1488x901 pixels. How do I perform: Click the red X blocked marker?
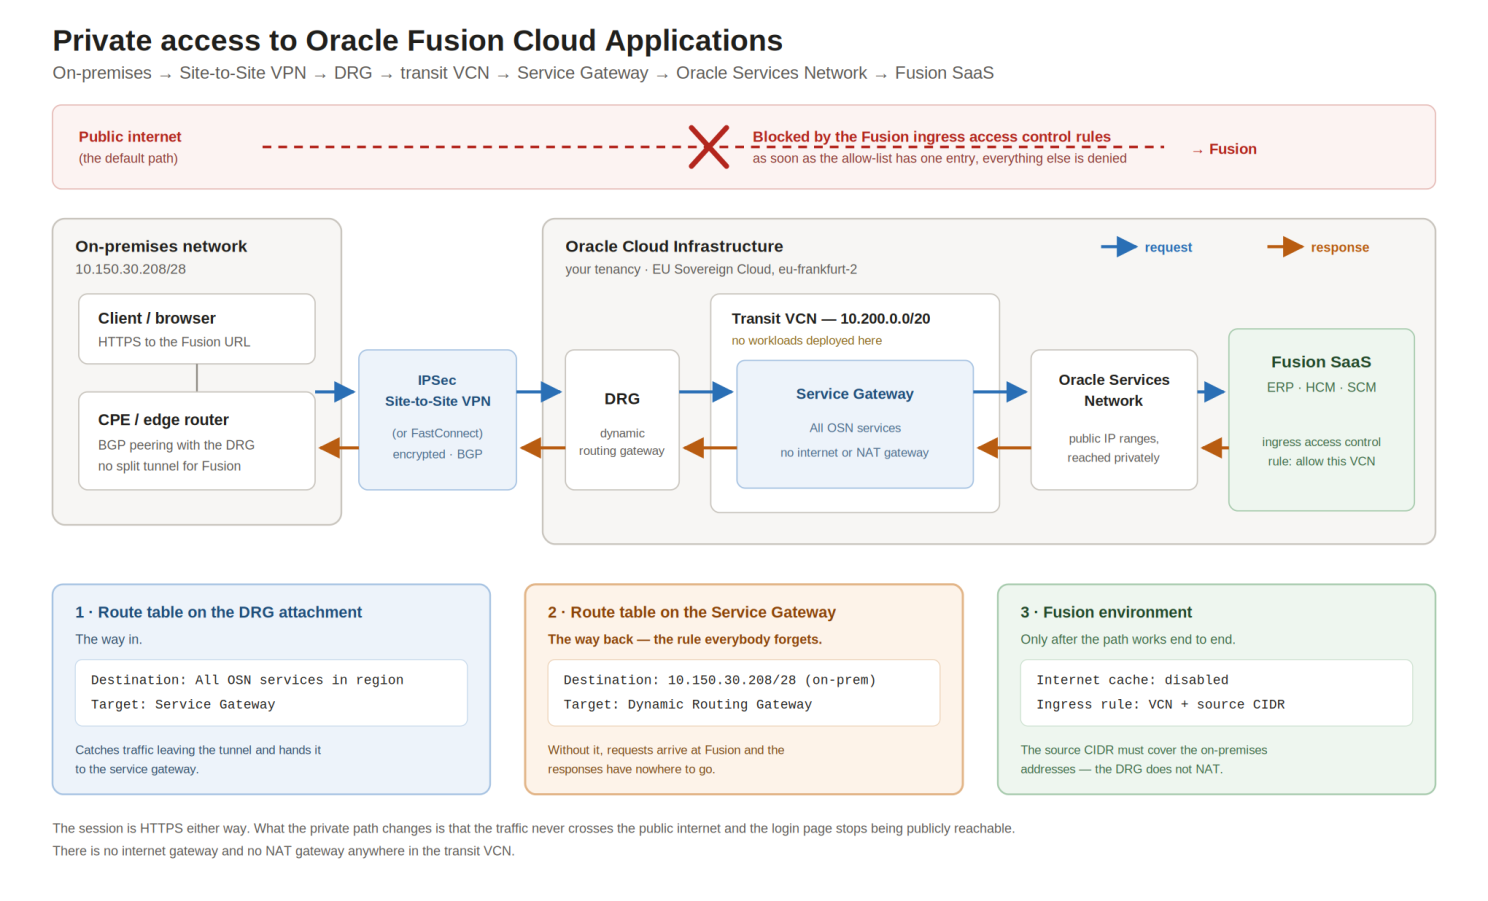point(708,147)
